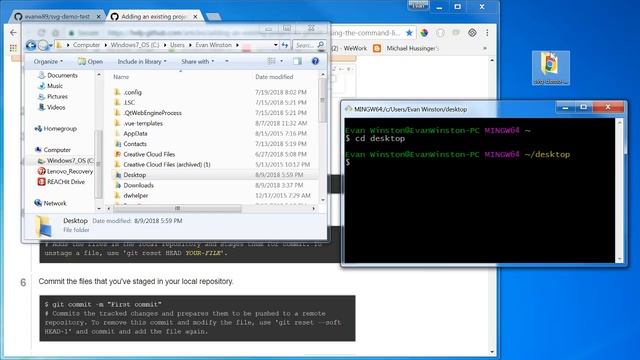Open the Chrome three-dot menu

pyautogui.click(x=487, y=33)
